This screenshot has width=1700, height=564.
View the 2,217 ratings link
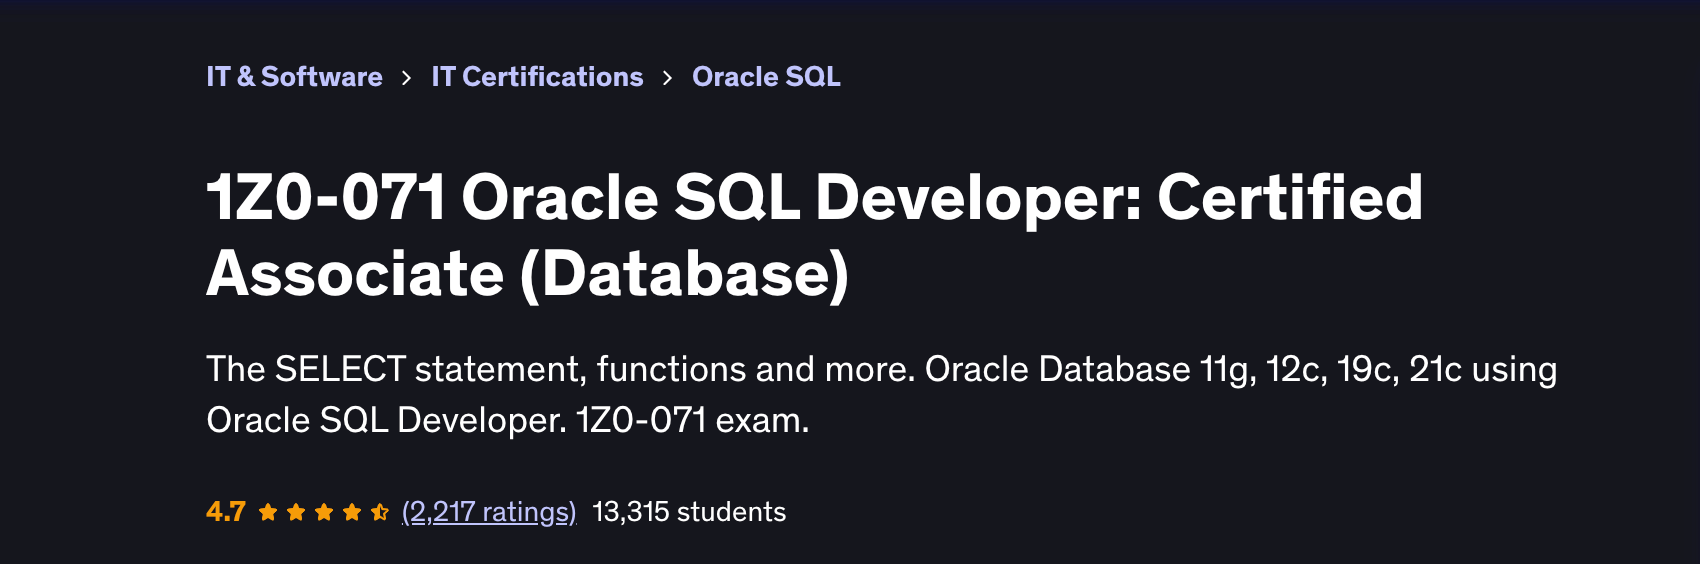tap(489, 512)
